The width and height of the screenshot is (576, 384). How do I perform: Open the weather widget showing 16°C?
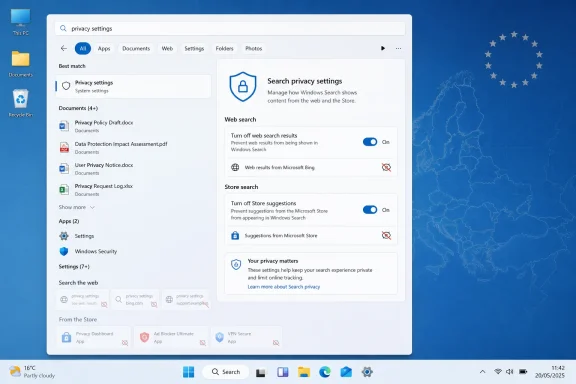tap(32, 372)
